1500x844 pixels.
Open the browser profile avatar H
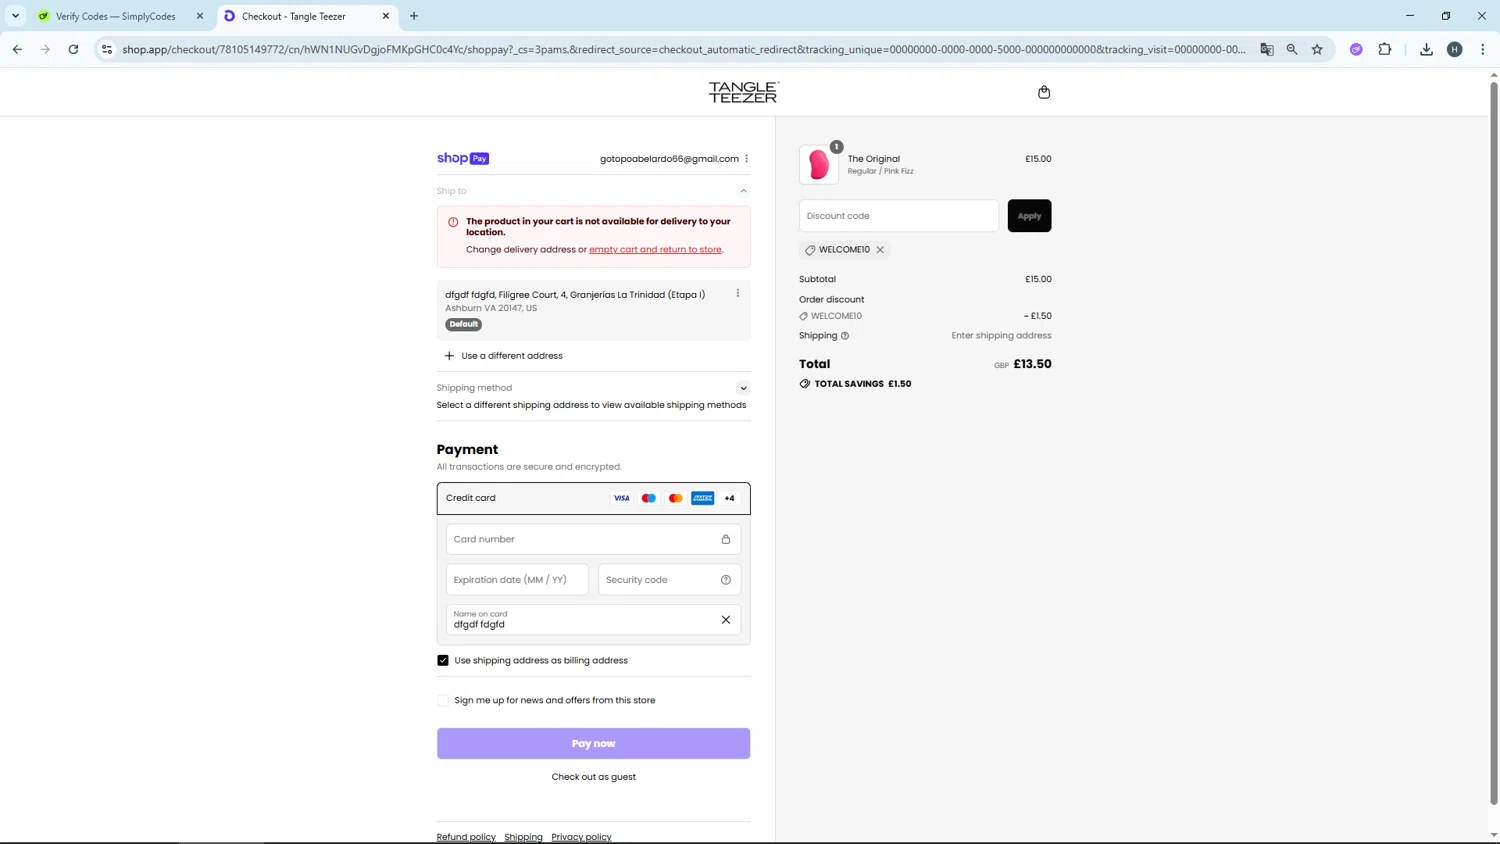point(1455,49)
